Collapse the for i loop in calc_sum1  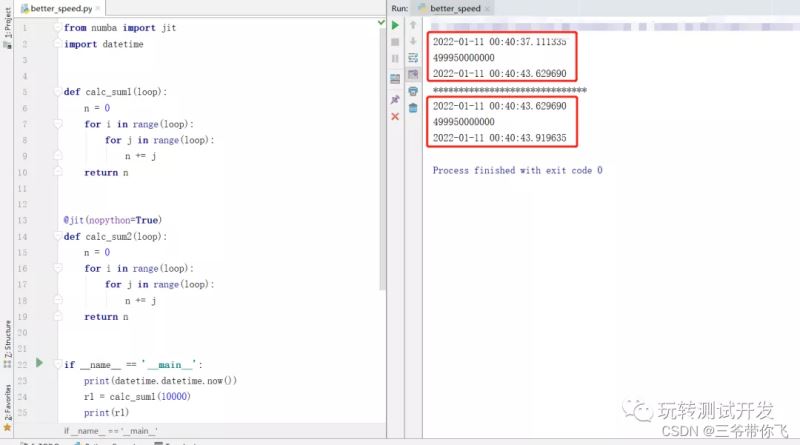(57, 124)
